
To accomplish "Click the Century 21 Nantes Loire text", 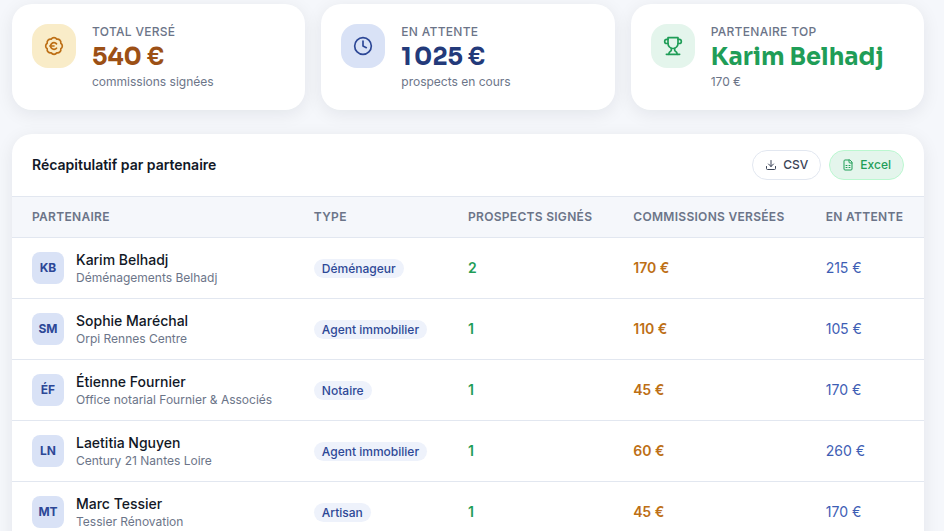I will click(144, 461).
